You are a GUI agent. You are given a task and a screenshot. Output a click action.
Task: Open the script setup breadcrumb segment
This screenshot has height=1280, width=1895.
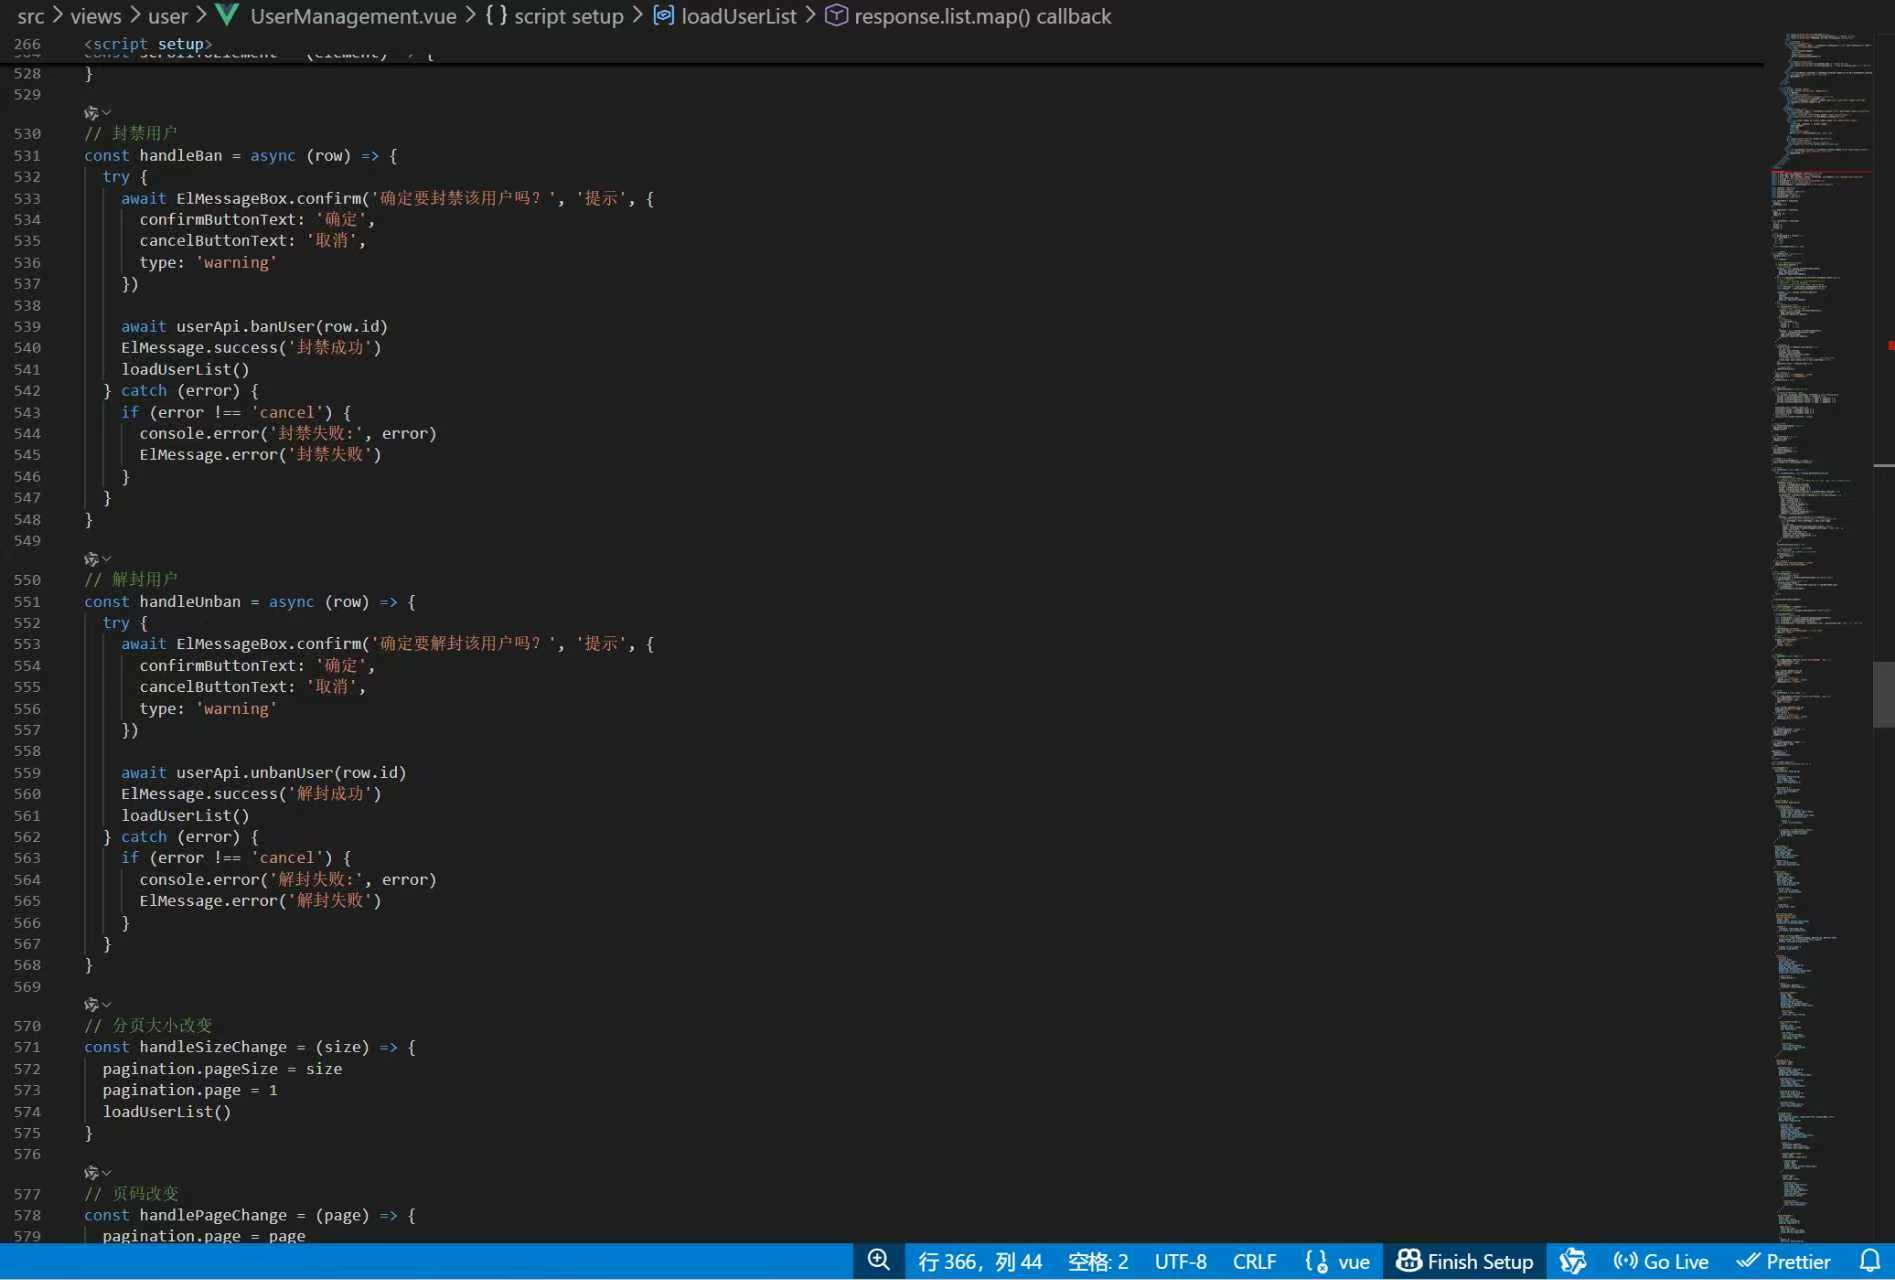click(x=569, y=16)
